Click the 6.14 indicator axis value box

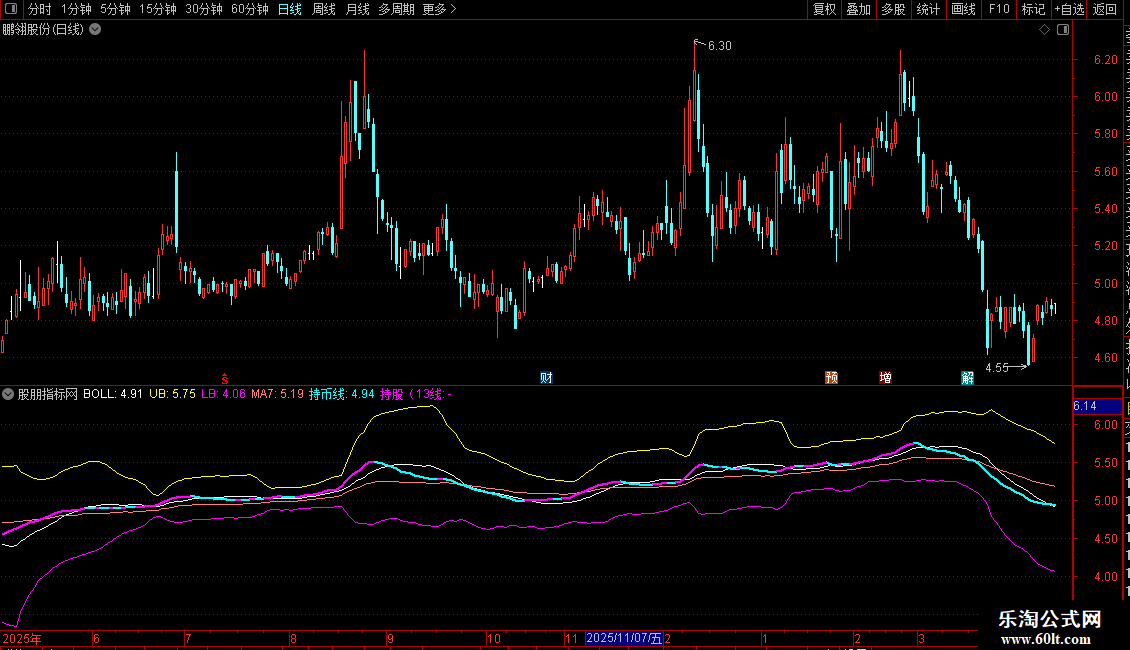tap(1097, 406)
